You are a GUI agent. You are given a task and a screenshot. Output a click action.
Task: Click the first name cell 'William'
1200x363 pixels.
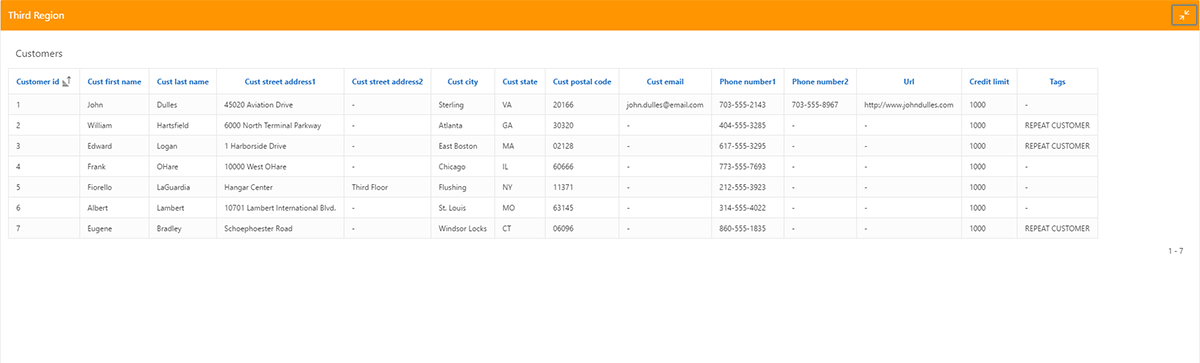[100, 125]
